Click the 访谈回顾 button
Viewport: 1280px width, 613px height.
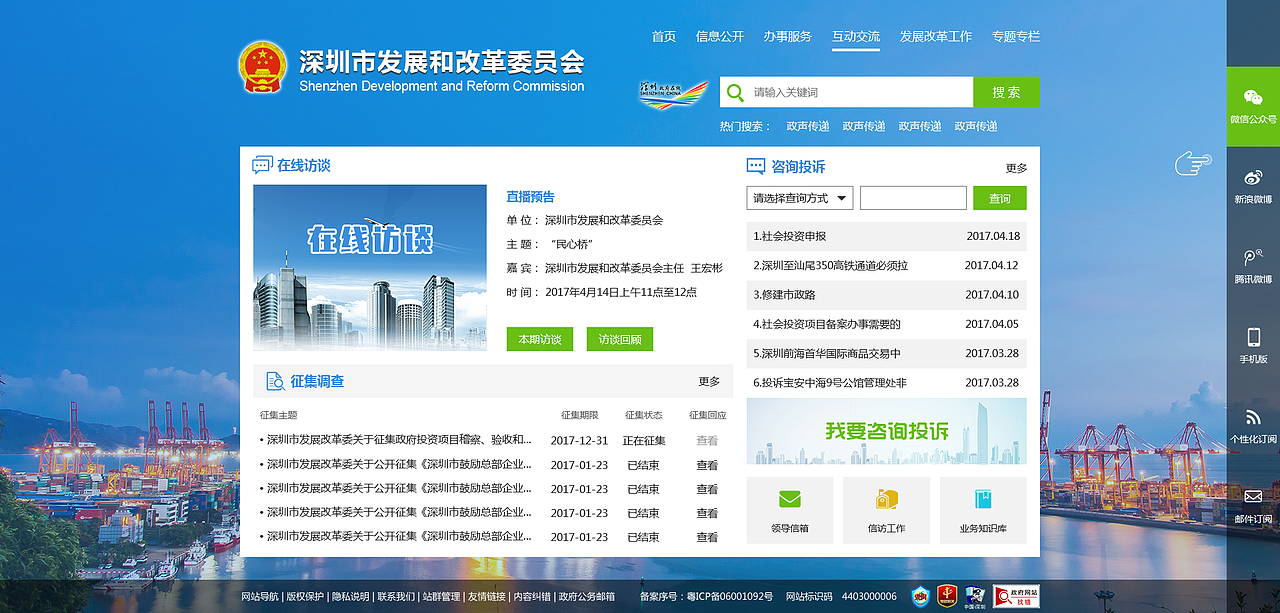620,339
